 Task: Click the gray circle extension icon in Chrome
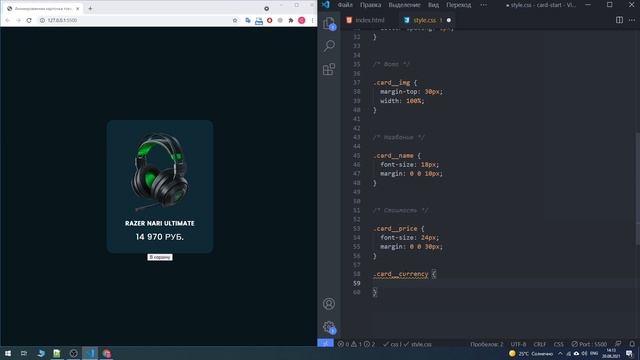[x=280, y=20]
